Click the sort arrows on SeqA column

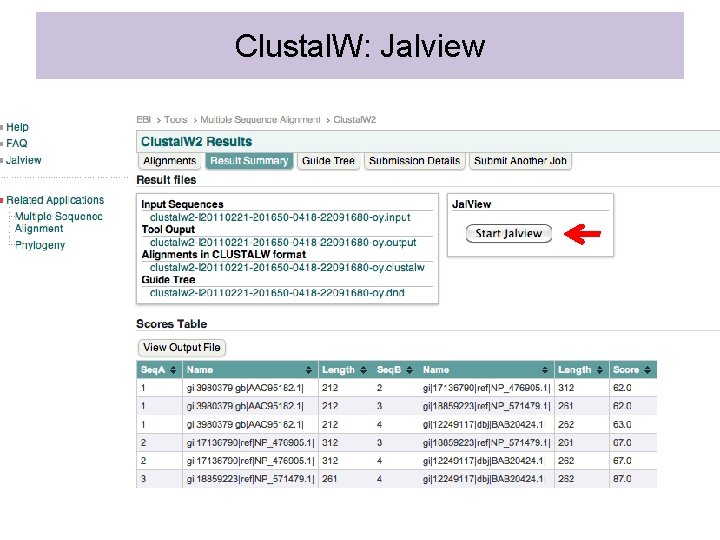pyautogui.click(x=173, y=370)
